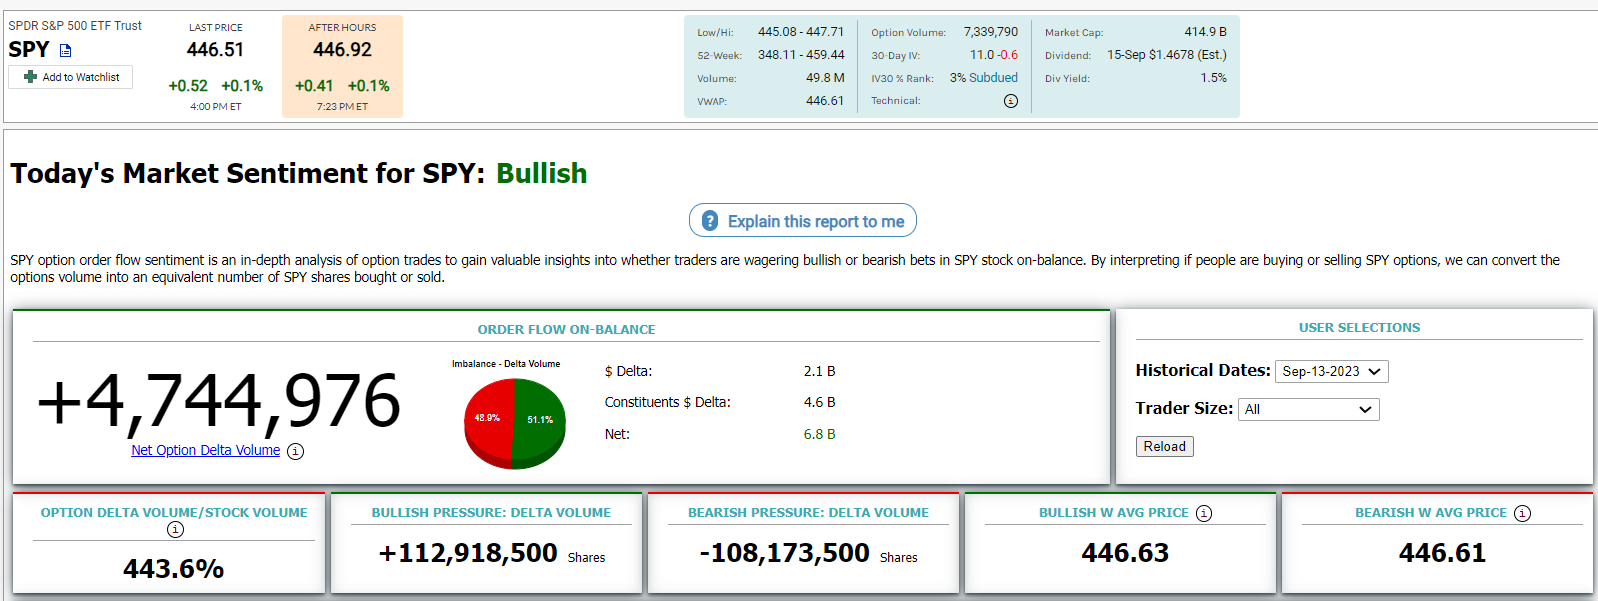The width and height of the screenshot is (1598, 601).
Task: Click the 7:23 PM ET timestamp
Action: 342,106
